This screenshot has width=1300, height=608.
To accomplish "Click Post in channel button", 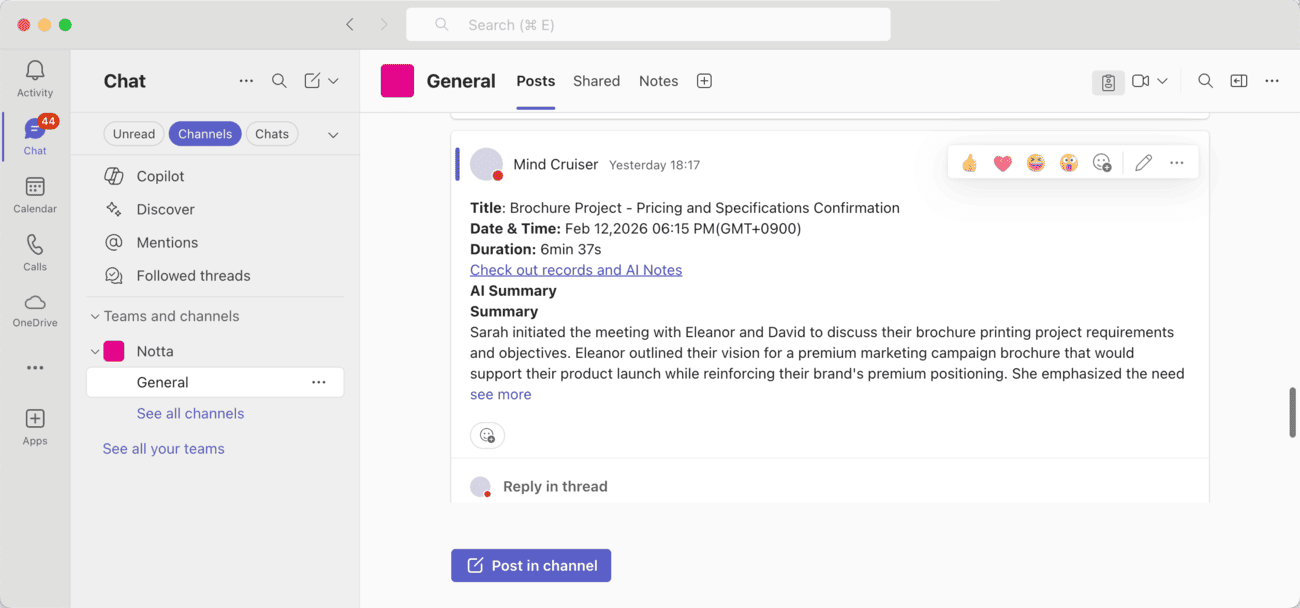I will (531, 565).
